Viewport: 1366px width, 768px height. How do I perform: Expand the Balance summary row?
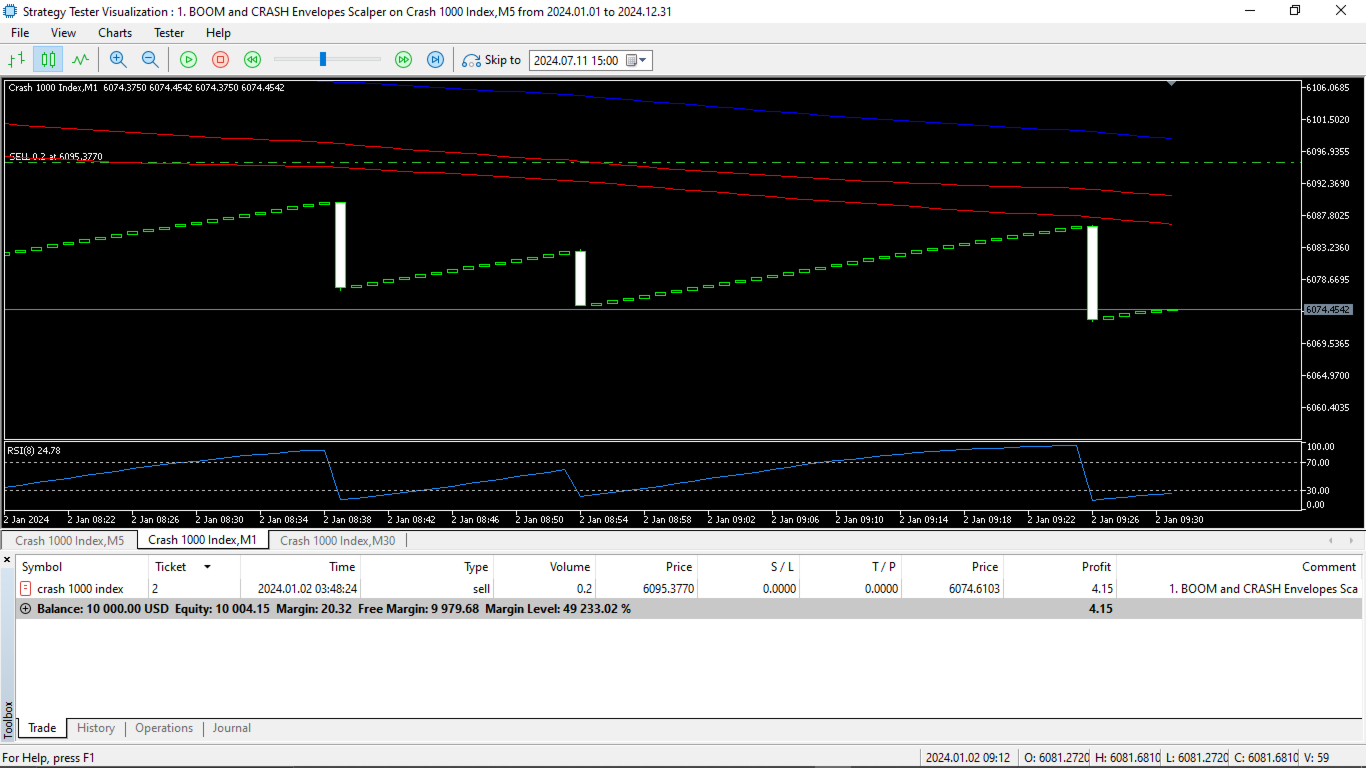click(26, 609)
